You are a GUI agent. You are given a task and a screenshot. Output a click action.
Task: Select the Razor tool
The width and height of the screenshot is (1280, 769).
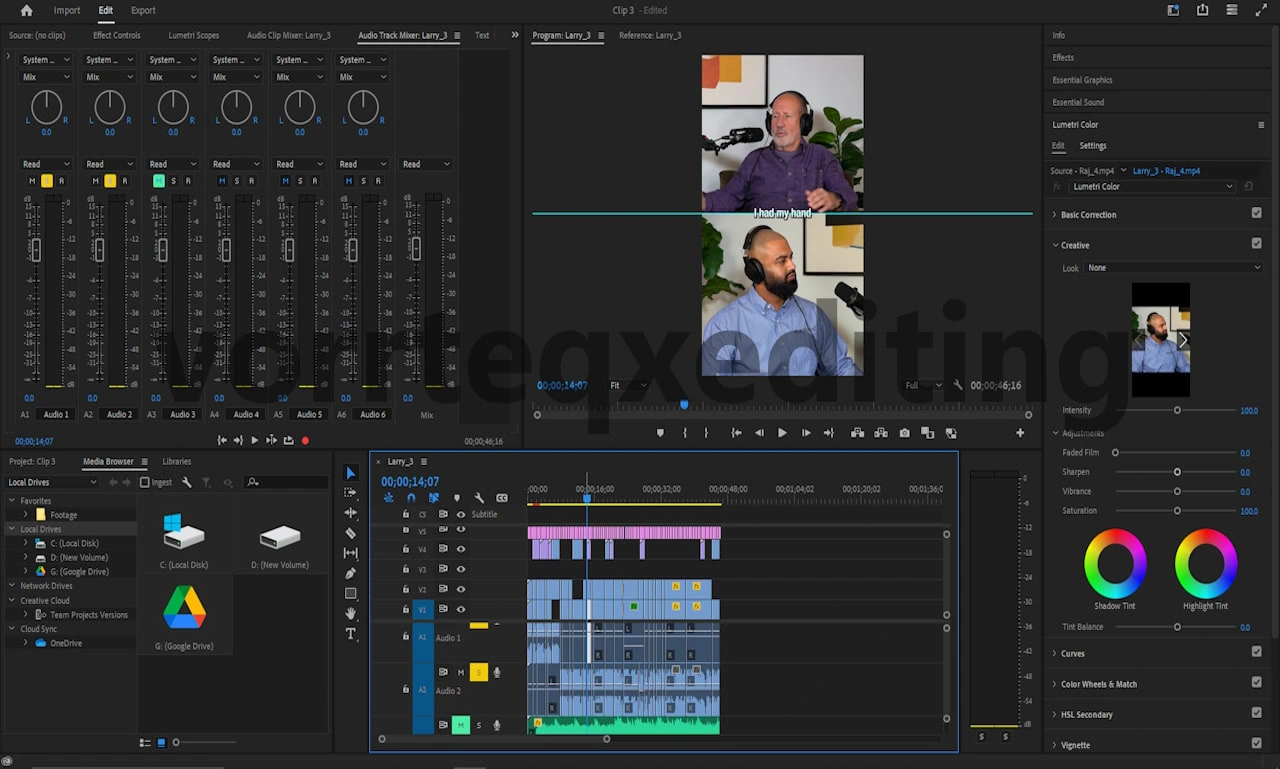pos(351,533)
